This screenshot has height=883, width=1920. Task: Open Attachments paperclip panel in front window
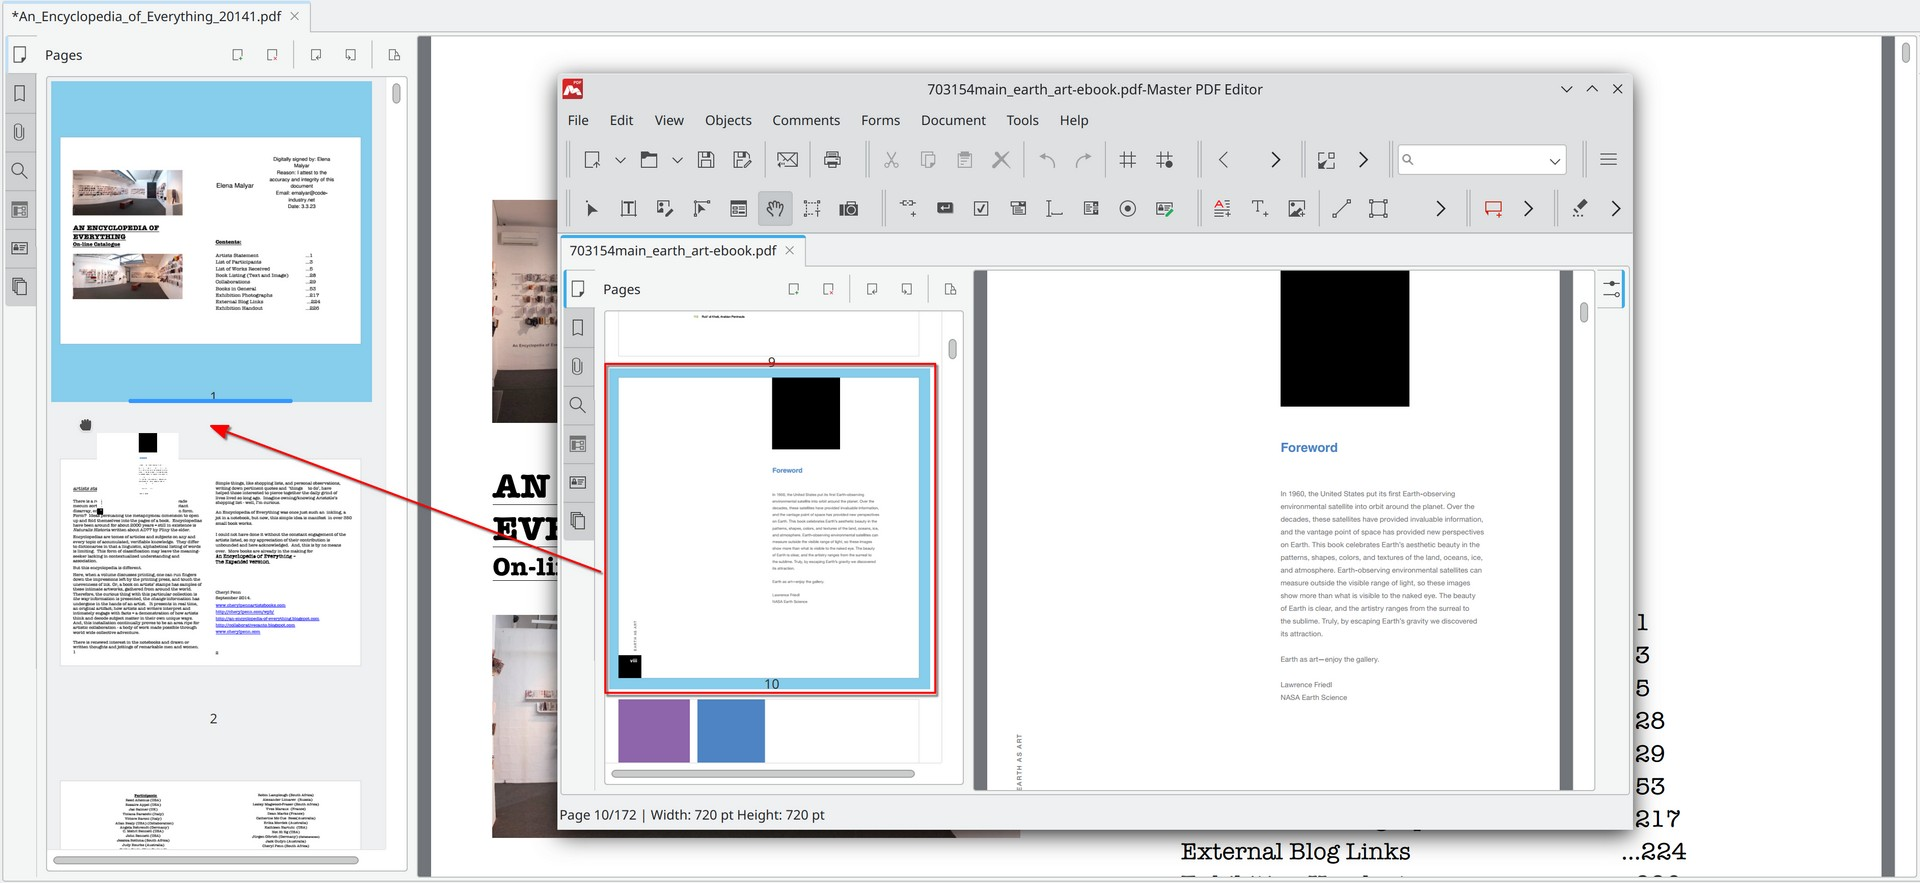pos(578,366)
